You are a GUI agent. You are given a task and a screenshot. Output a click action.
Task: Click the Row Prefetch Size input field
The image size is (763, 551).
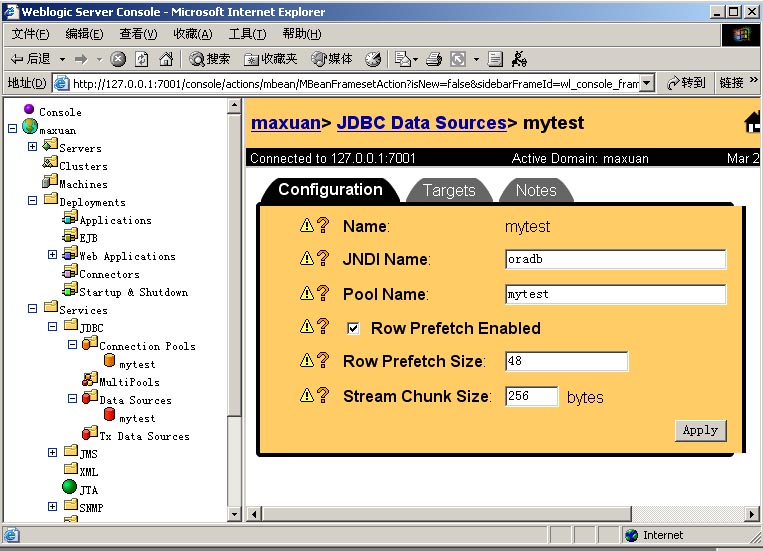coord(566,361)
